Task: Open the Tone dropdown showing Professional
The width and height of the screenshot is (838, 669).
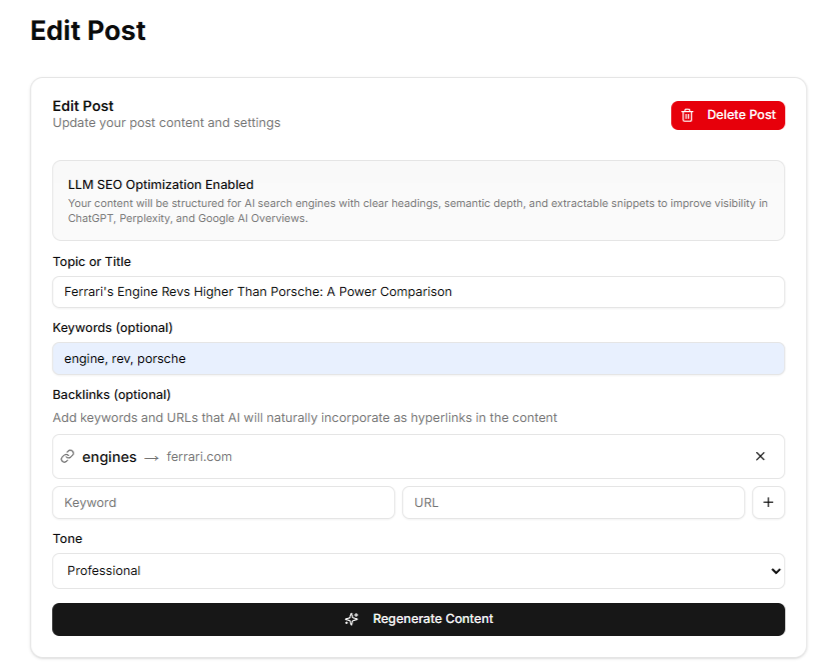Action: (418, 571)
